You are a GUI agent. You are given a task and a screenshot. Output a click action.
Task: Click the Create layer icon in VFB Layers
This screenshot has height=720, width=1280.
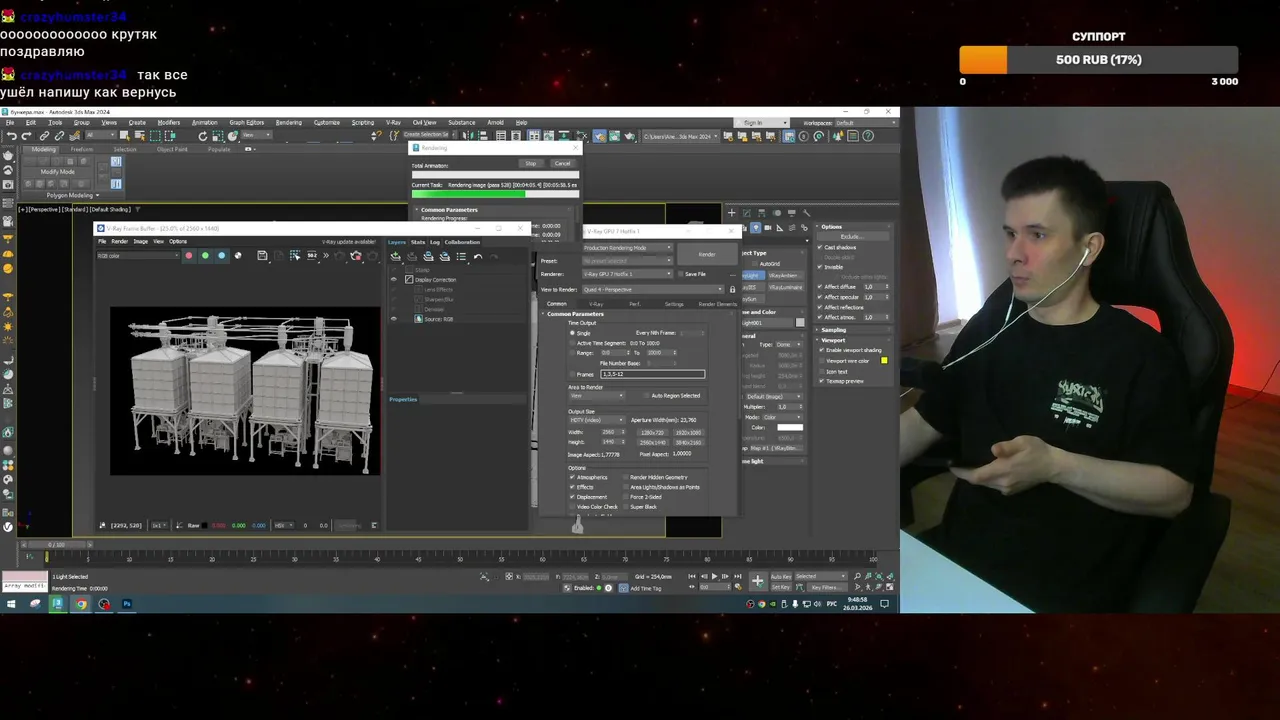(395, 257)
